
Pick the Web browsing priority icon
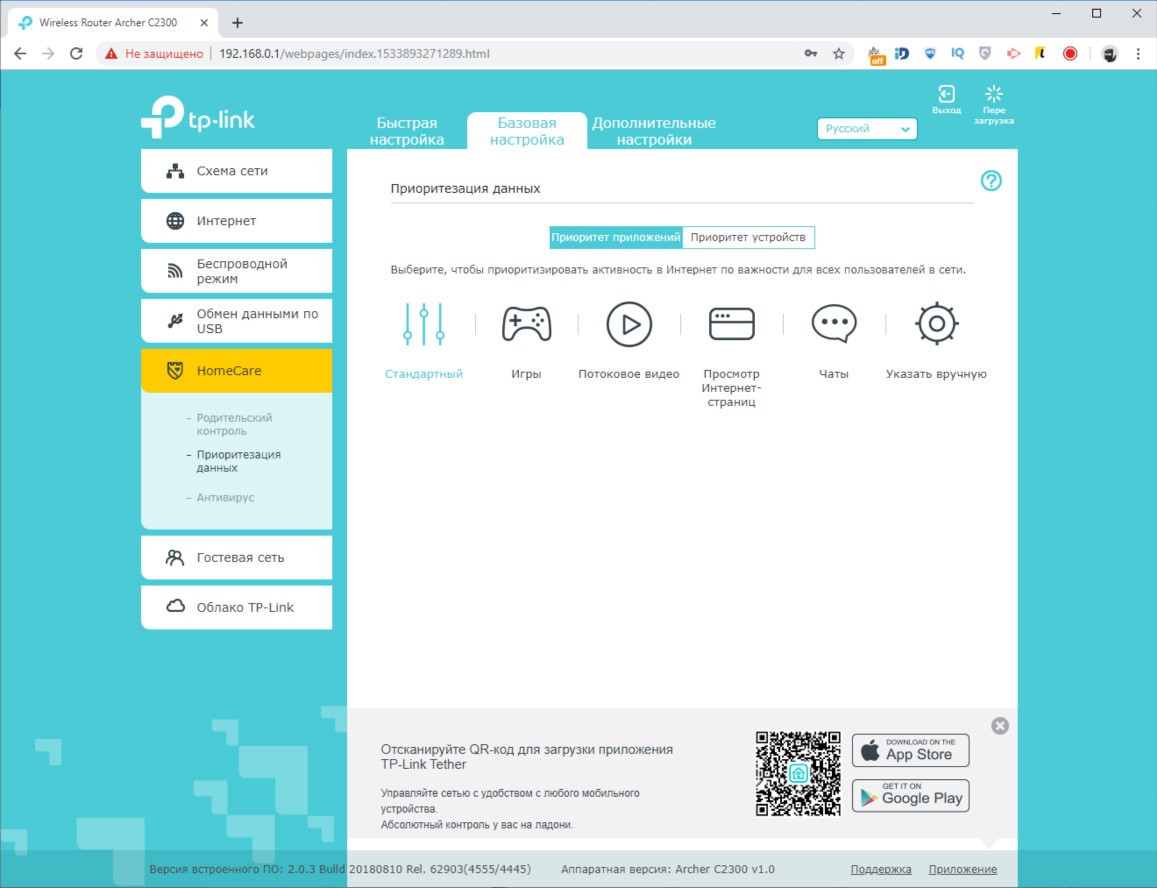pyautogui.click(x=731, y=324)
